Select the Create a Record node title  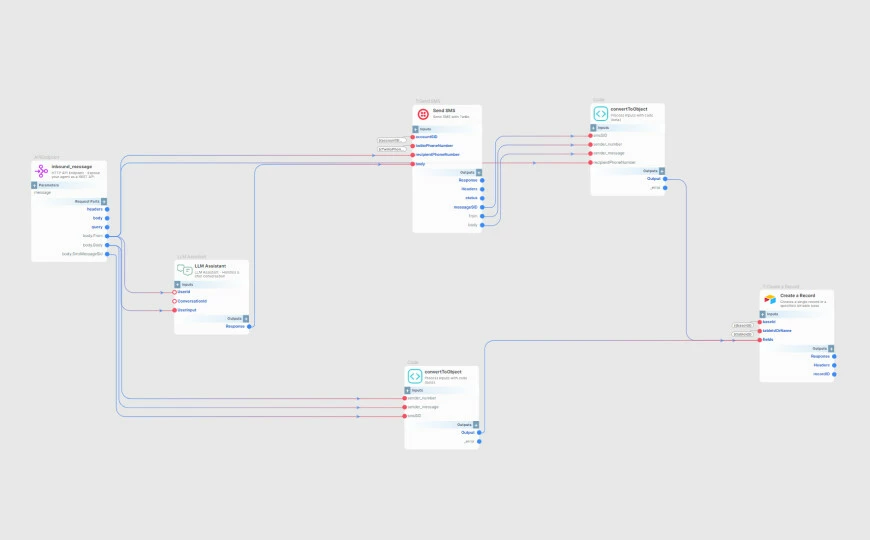coord(796,296)
